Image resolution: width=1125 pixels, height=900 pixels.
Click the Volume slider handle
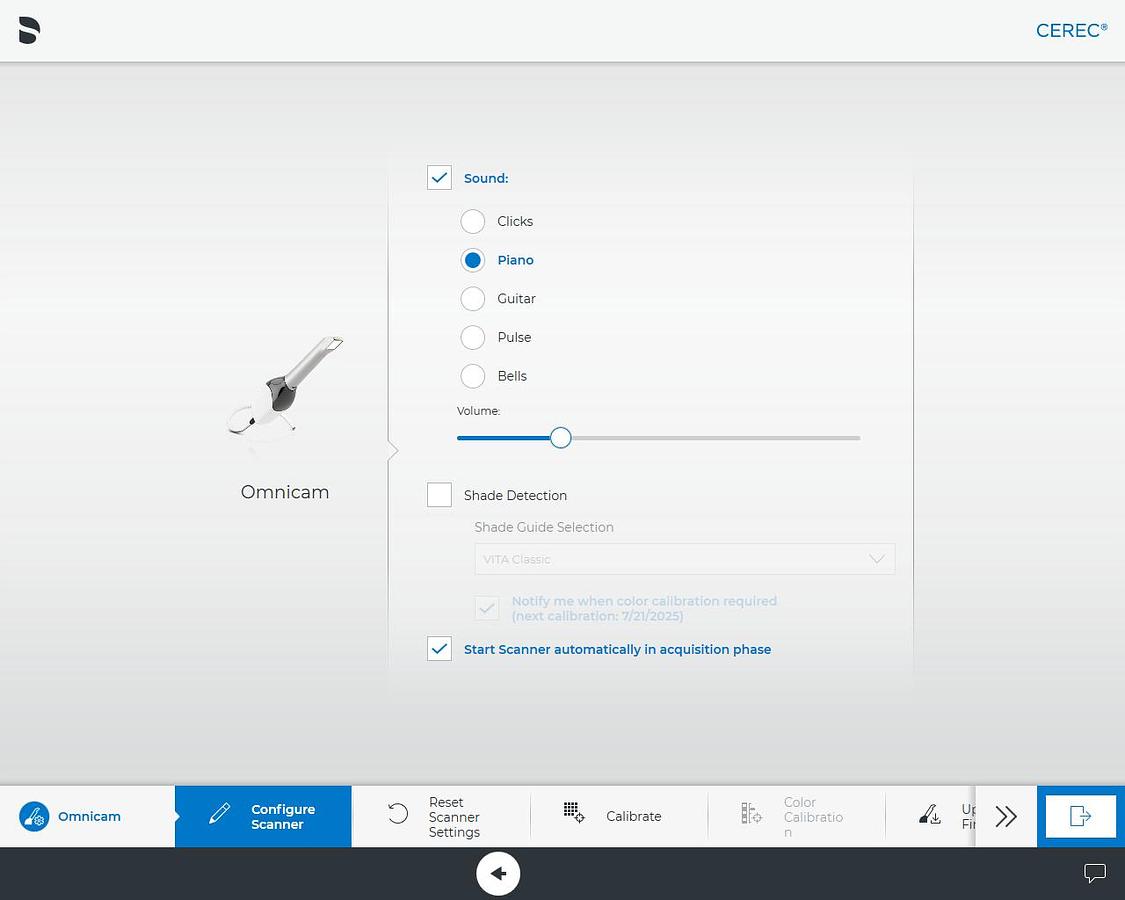point(561,438)
